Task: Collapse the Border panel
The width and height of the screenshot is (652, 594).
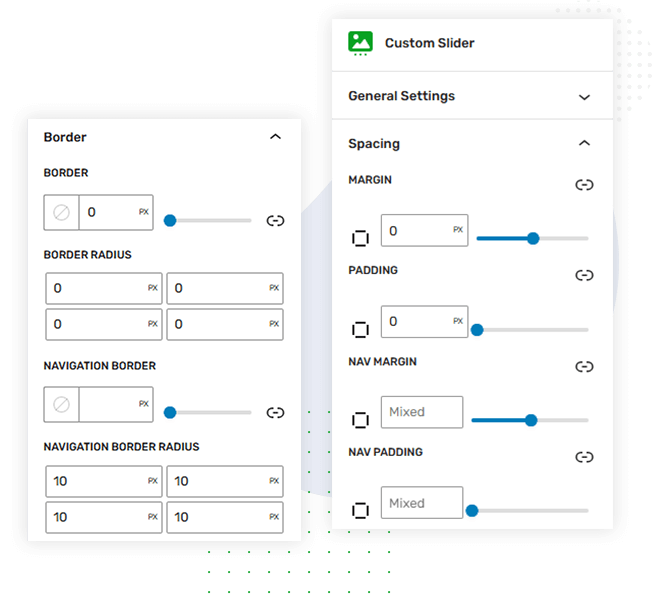Action: (276, 137)
